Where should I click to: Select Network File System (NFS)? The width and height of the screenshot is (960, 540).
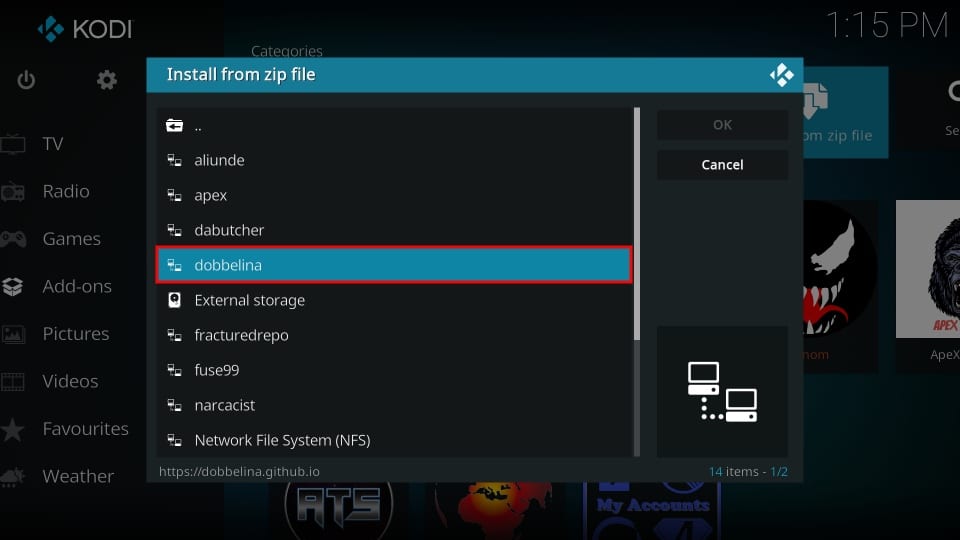coord(394,440)
